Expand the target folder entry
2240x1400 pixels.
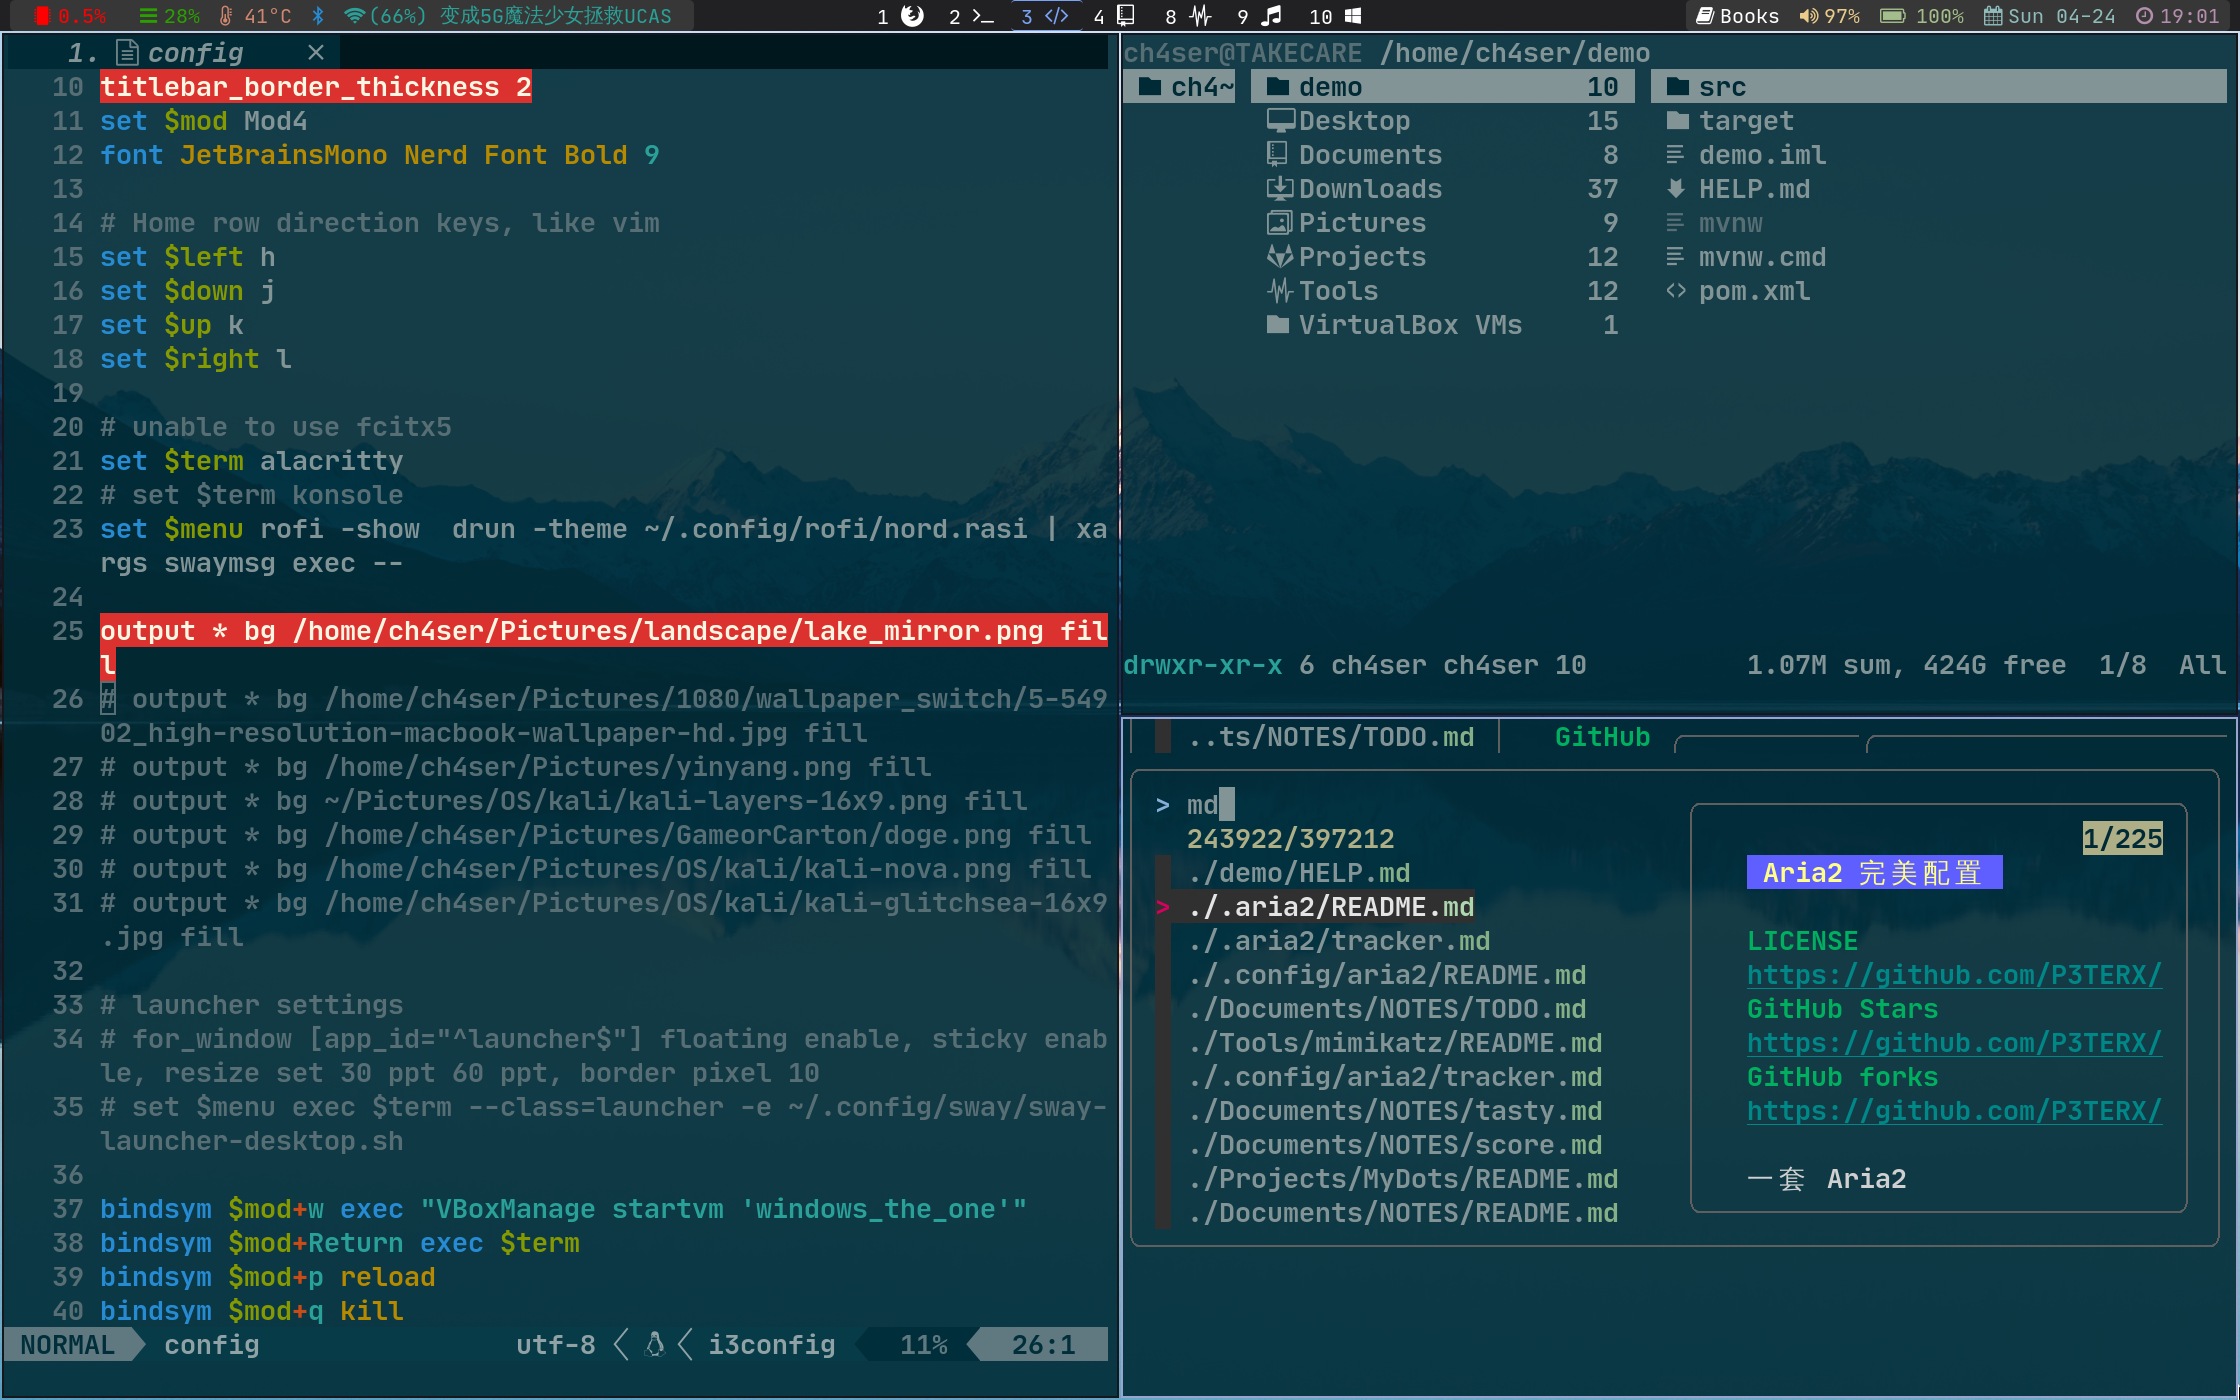coord(1745,121)
